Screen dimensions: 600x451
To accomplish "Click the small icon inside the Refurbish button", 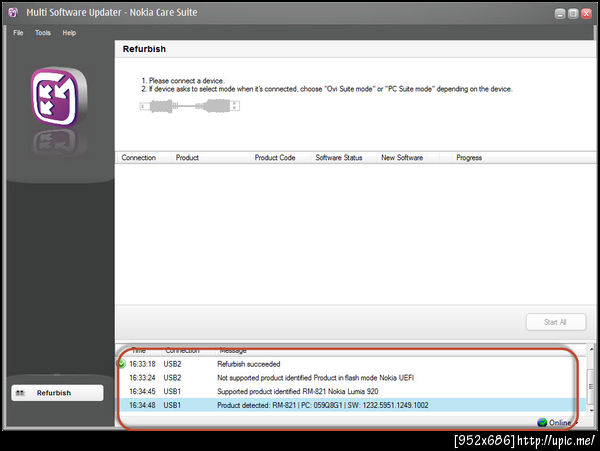I will point(20,393).
